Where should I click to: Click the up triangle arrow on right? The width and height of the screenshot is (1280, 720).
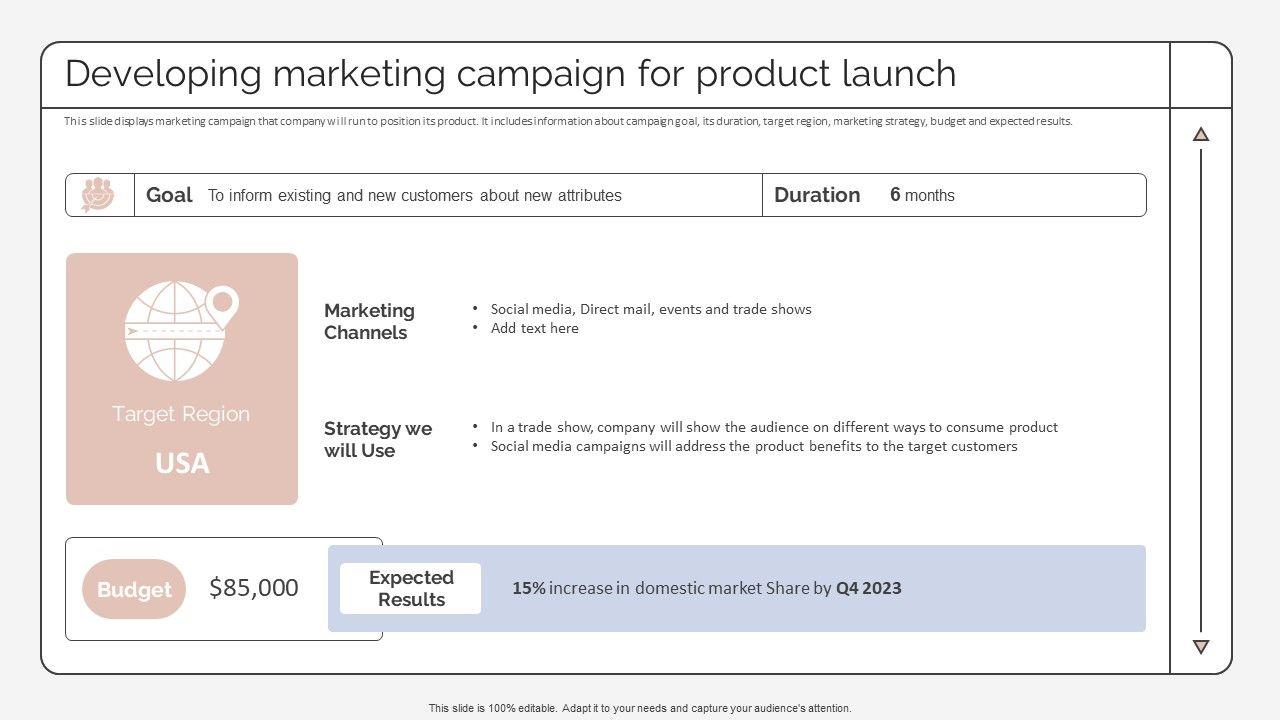(x=1201, y=134)
